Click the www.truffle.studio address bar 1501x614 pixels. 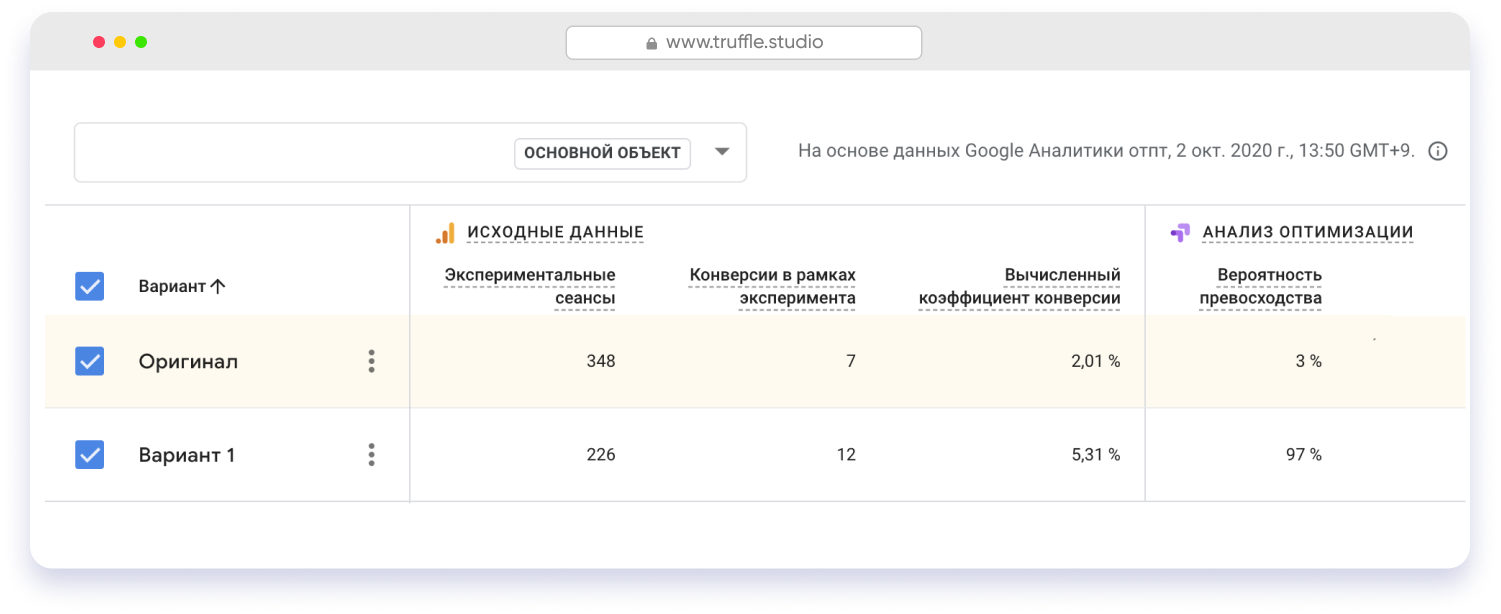743,43
